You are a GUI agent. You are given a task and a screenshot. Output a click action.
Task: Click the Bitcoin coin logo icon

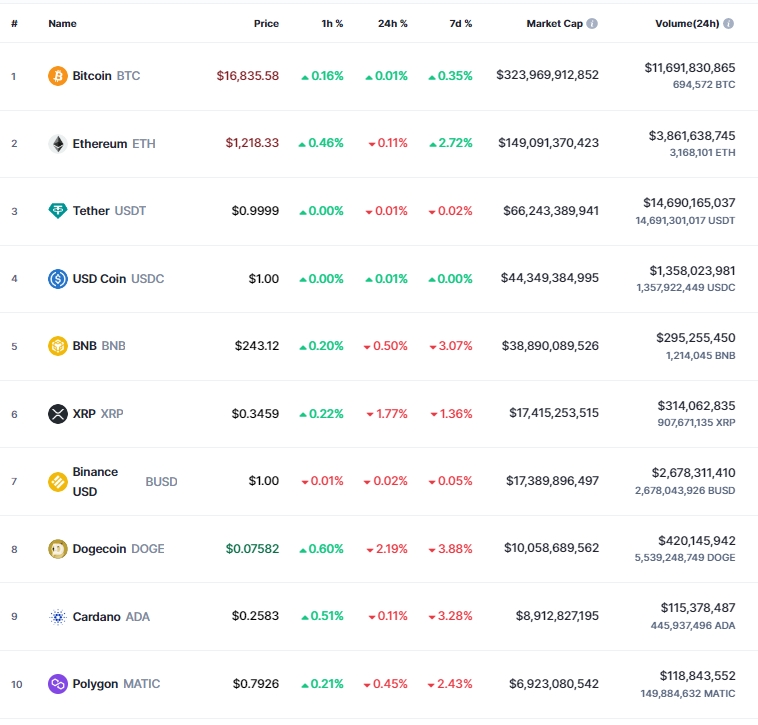click(x=58, y=76)
